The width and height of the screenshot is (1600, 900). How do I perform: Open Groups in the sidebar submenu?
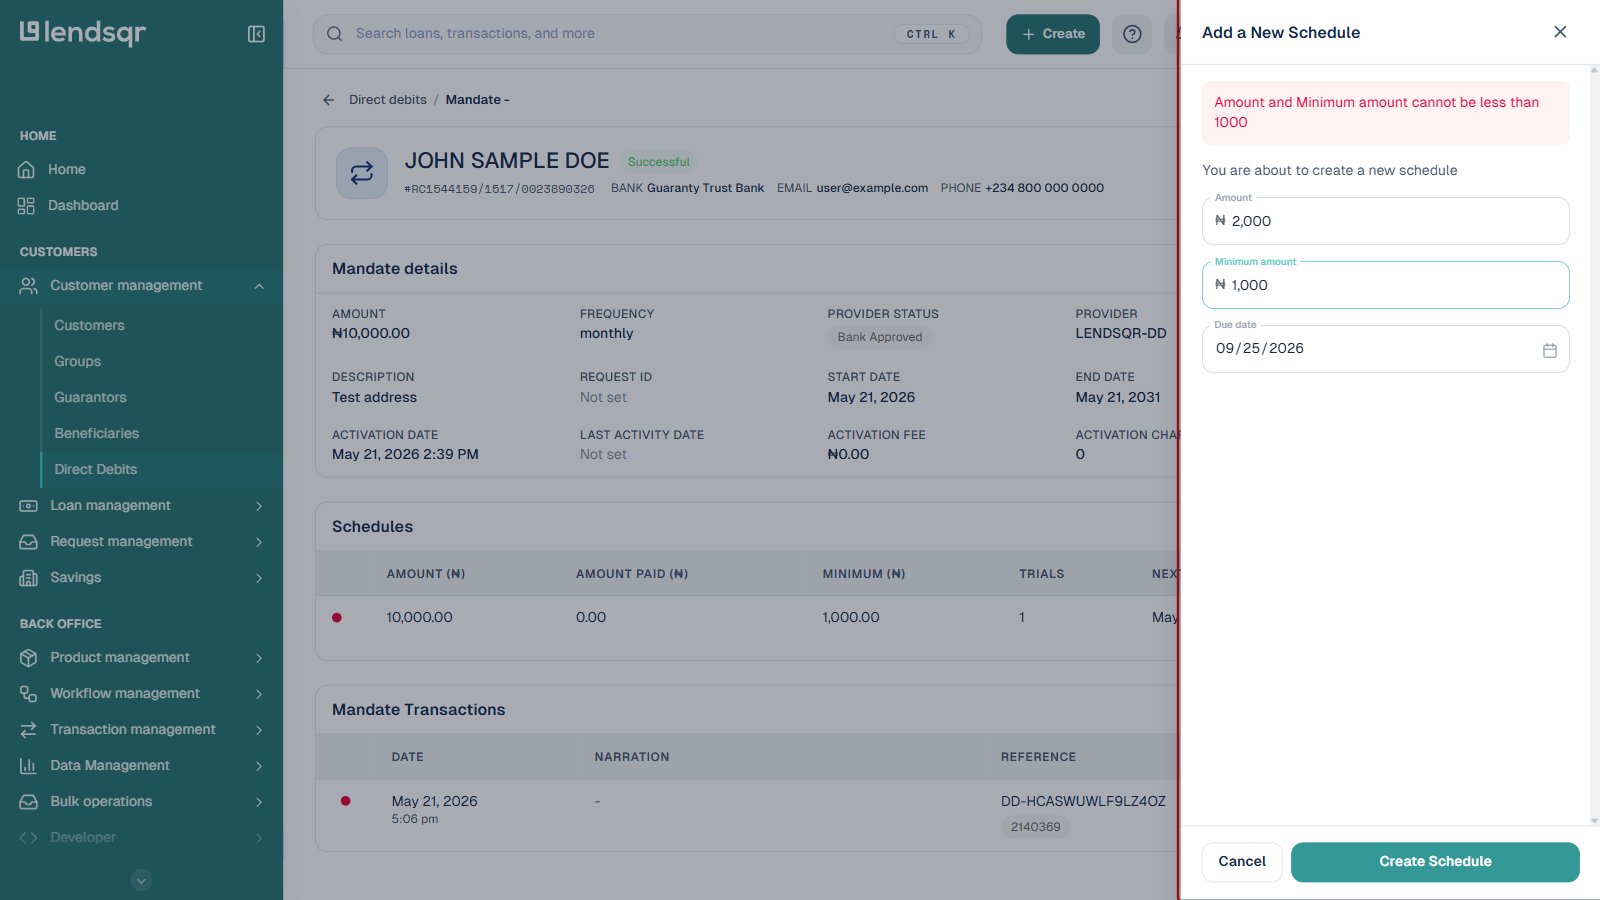78,362
